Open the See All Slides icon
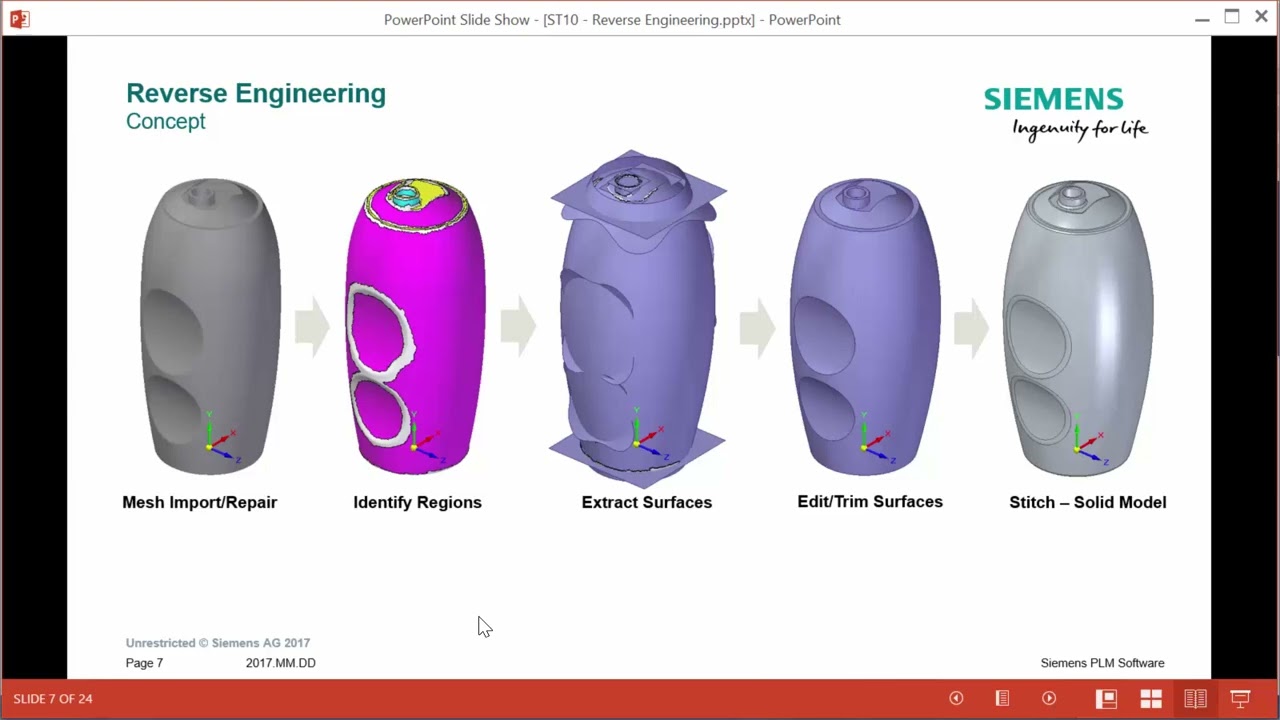This screenshot has width=1280, height=720. [x=1002, y=698]
